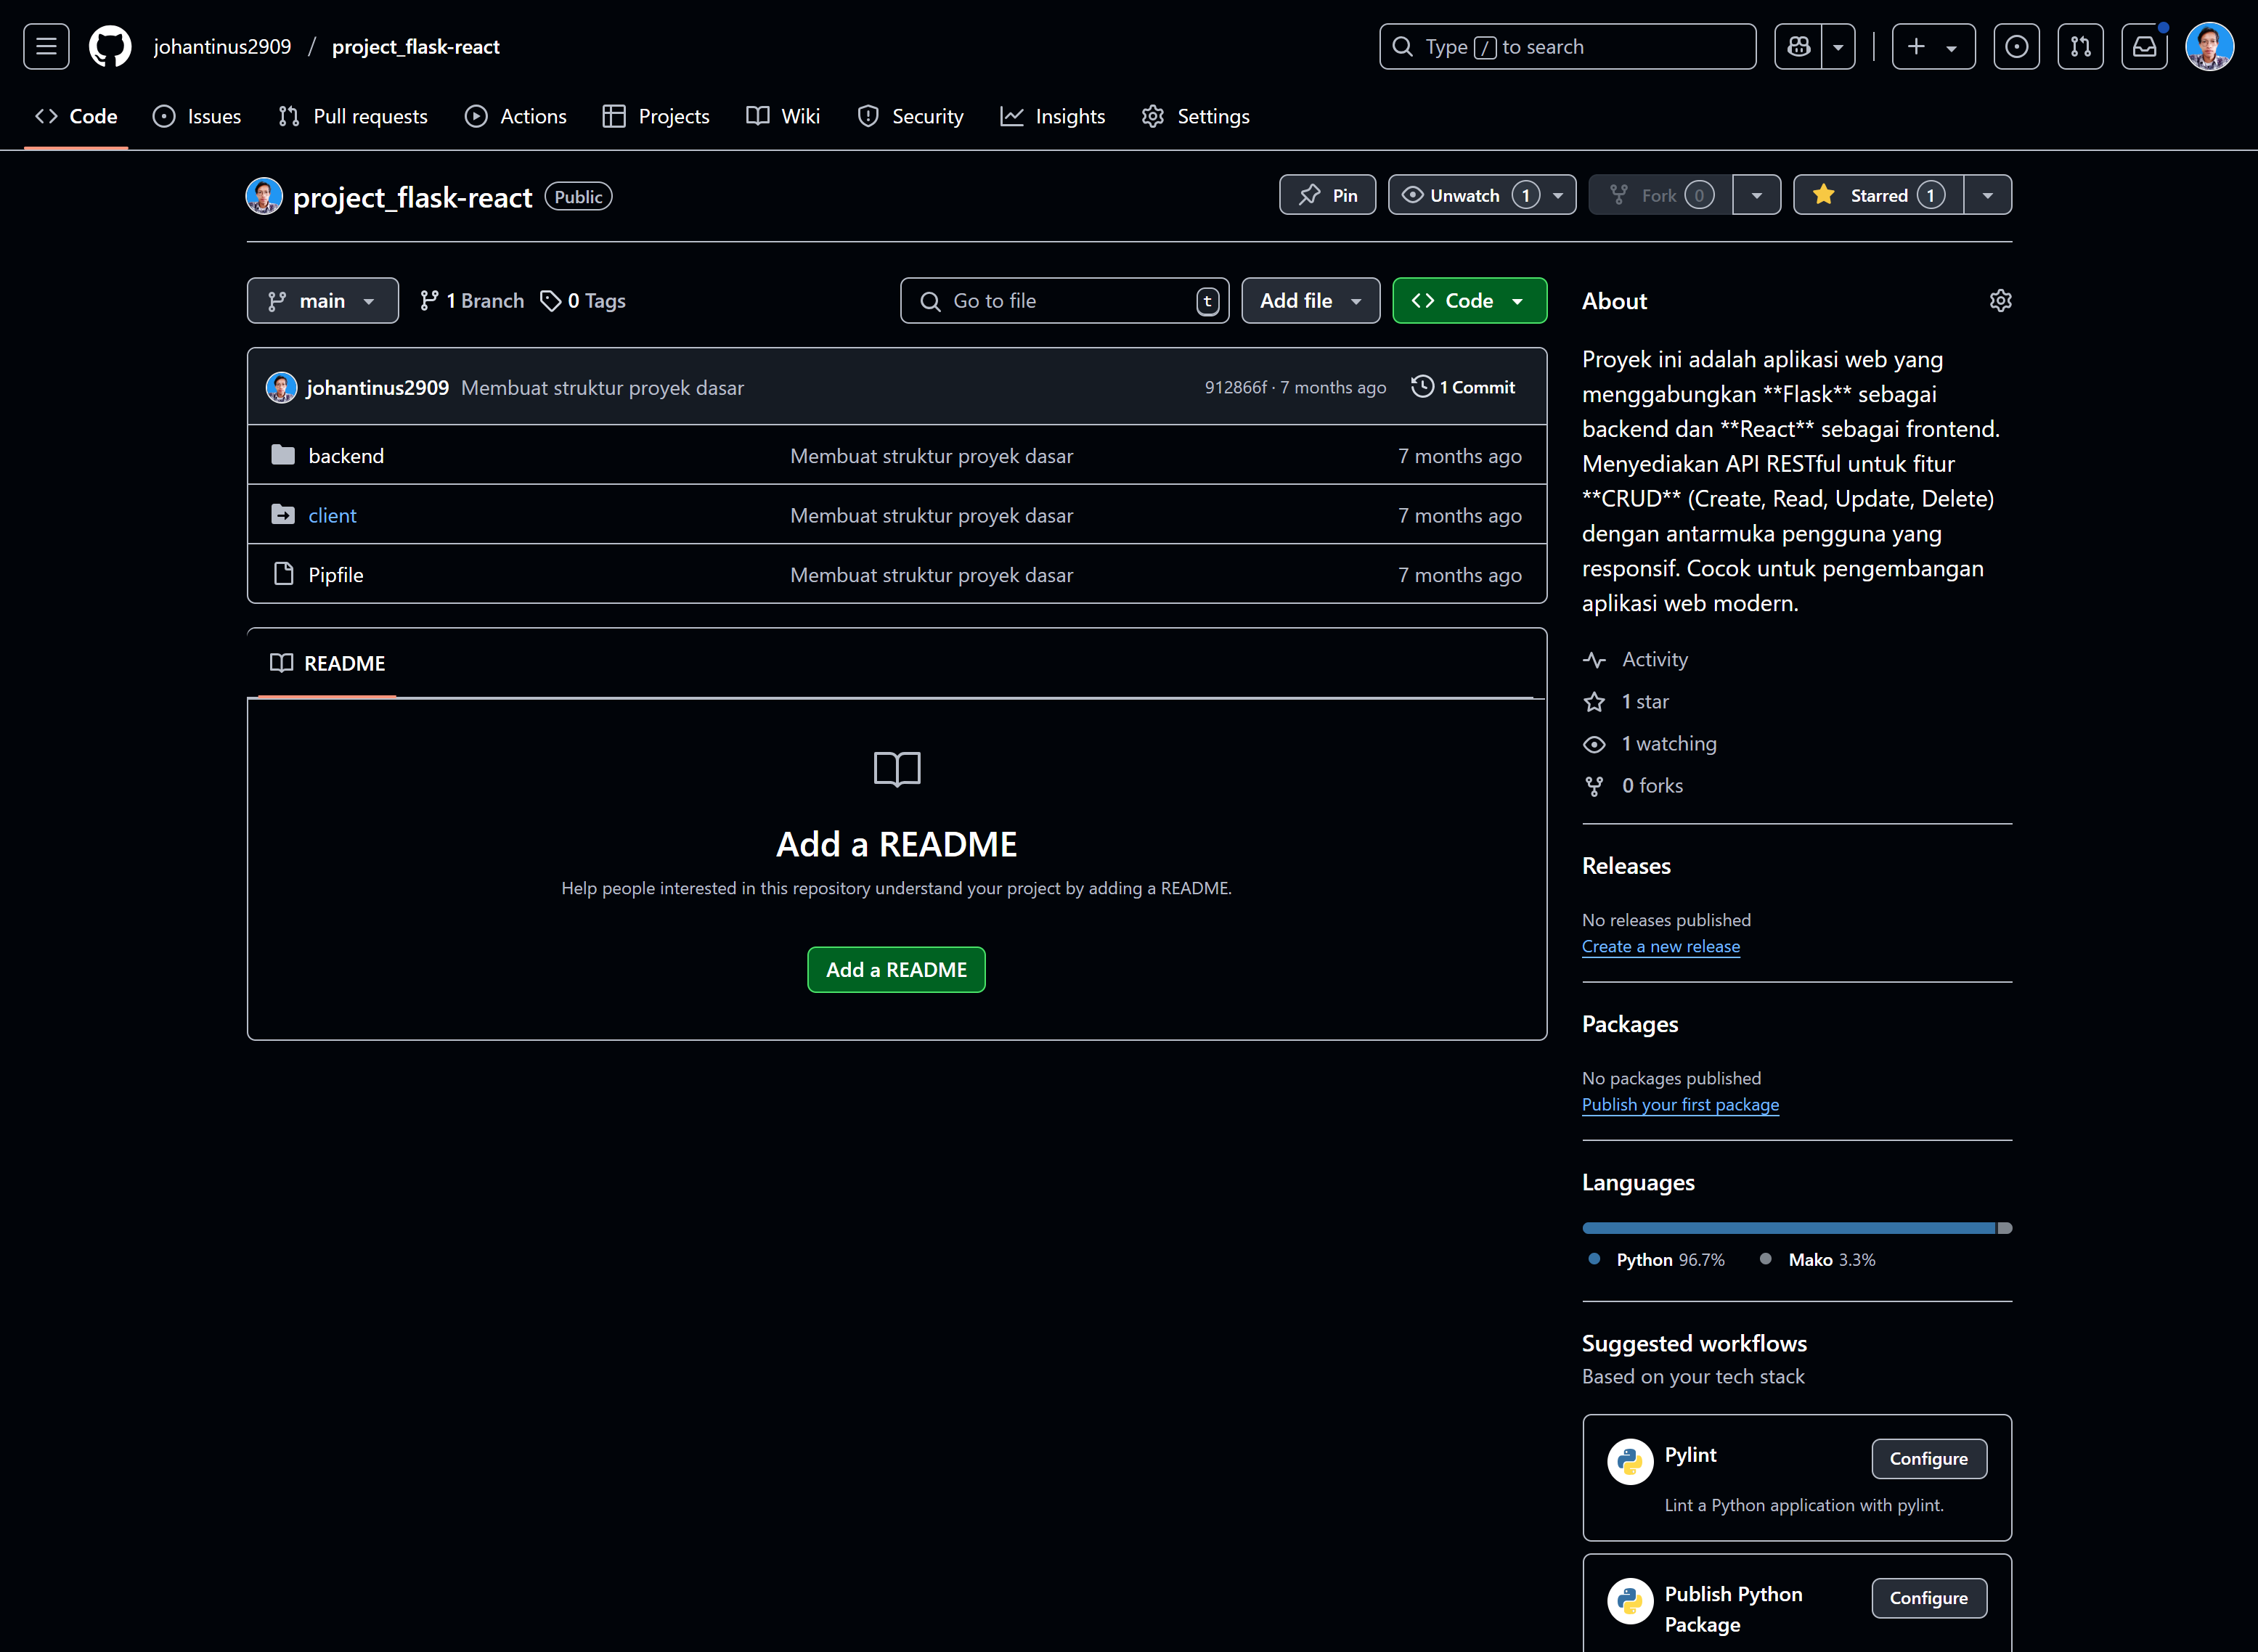Image resolution: width=2258 pixels, height=1652 pixels.
Task: Open the client folder link
Action: point(332,515)
